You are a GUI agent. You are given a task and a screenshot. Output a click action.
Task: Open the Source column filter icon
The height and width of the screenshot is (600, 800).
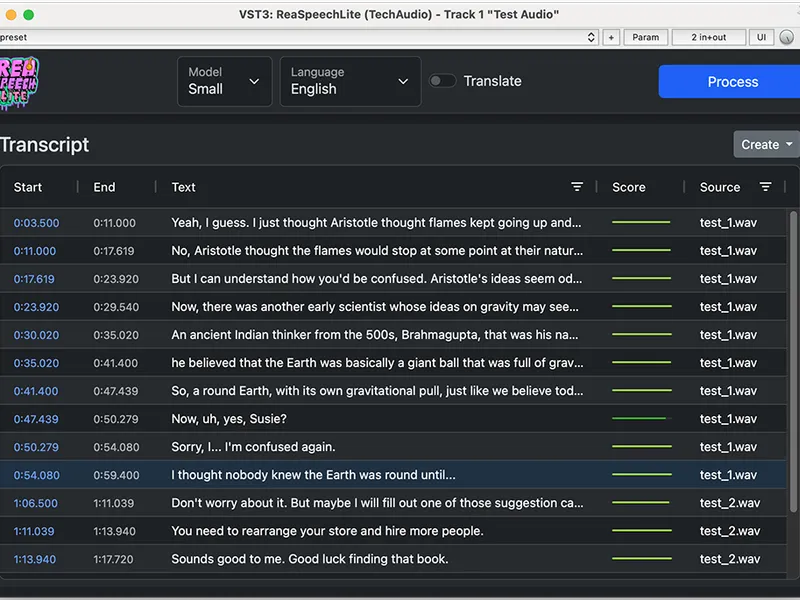coord(765,187)
